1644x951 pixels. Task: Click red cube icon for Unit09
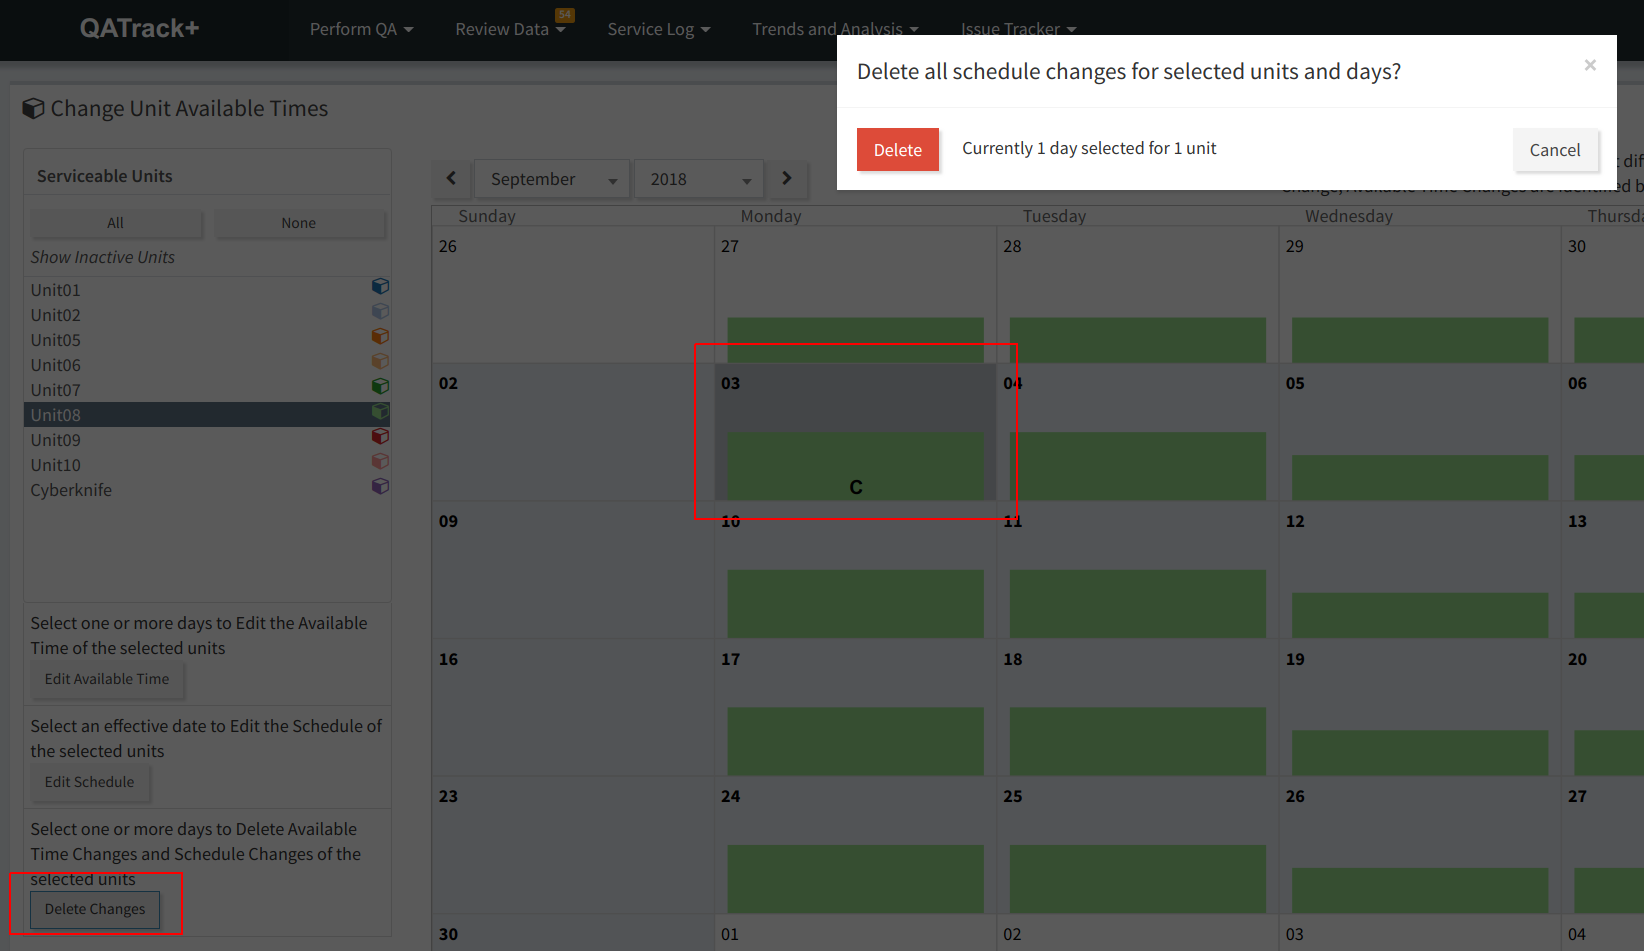tap(380, 436)
